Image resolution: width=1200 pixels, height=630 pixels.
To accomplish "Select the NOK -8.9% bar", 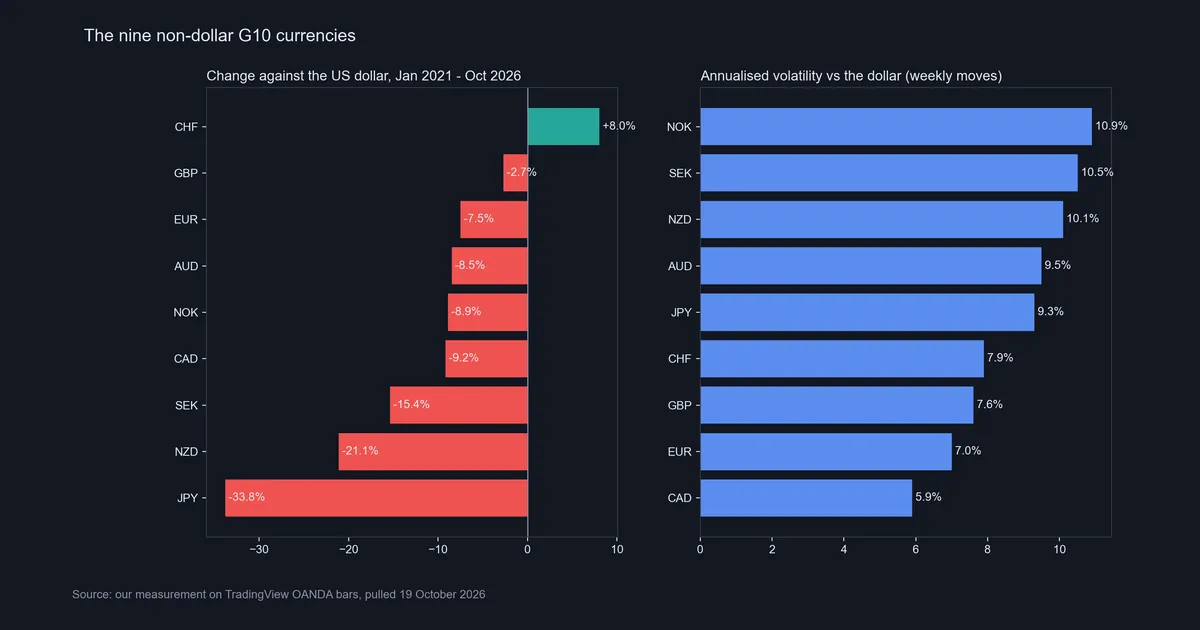I will [x=488, y=312].
